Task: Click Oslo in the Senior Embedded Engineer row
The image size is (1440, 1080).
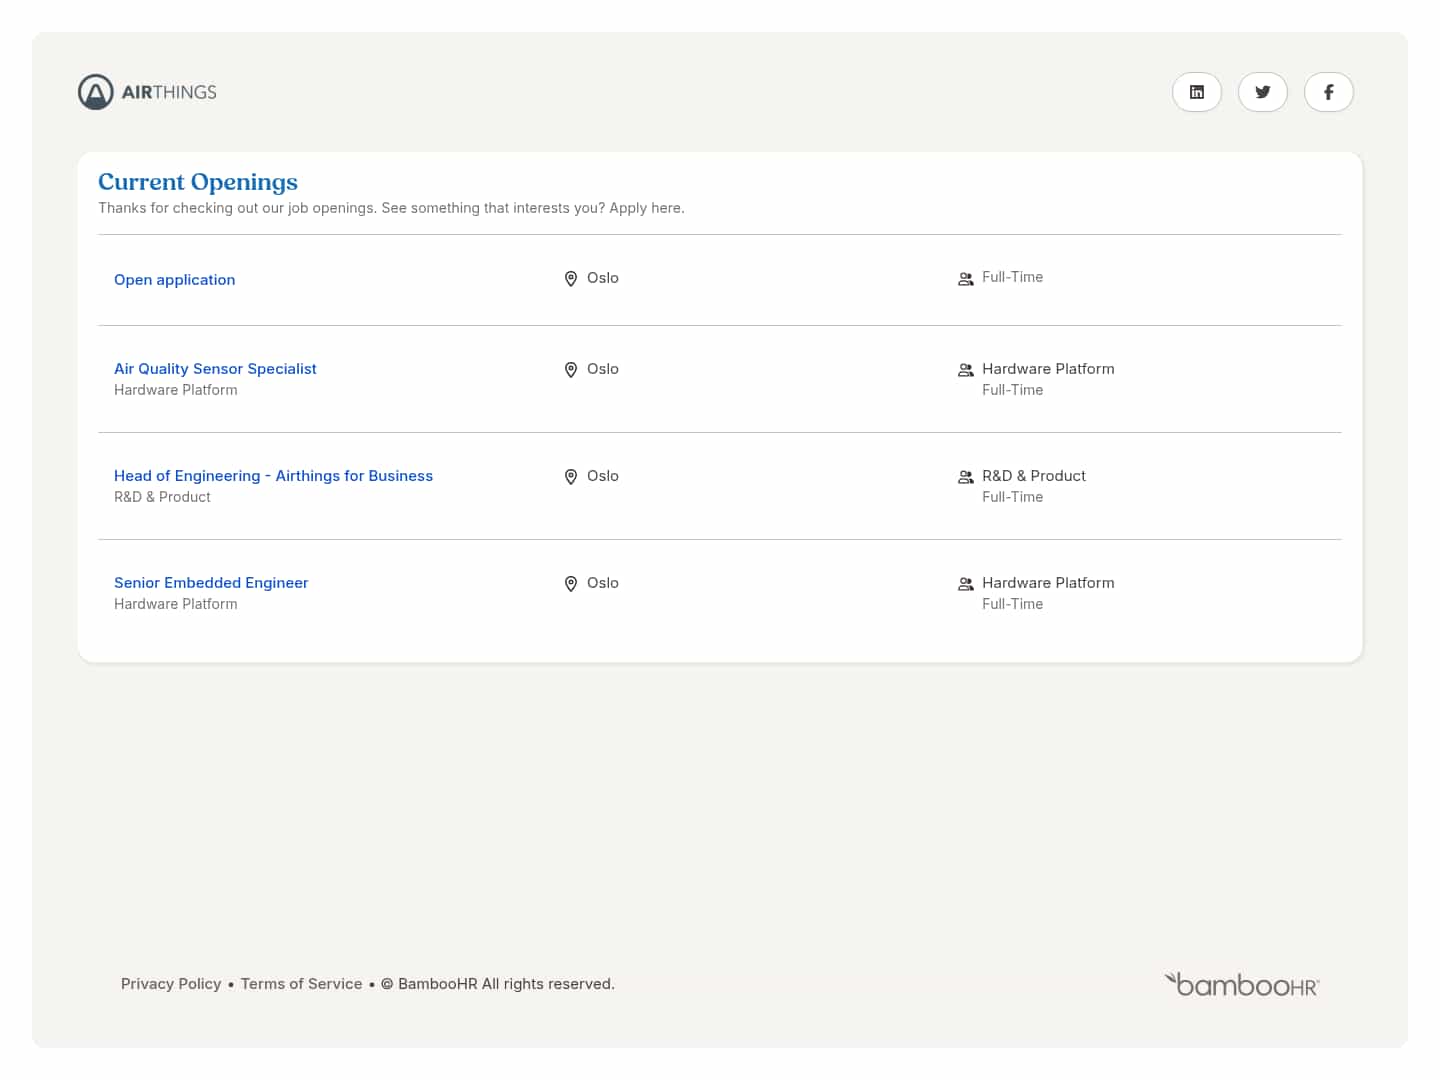Action: point(603,583)
